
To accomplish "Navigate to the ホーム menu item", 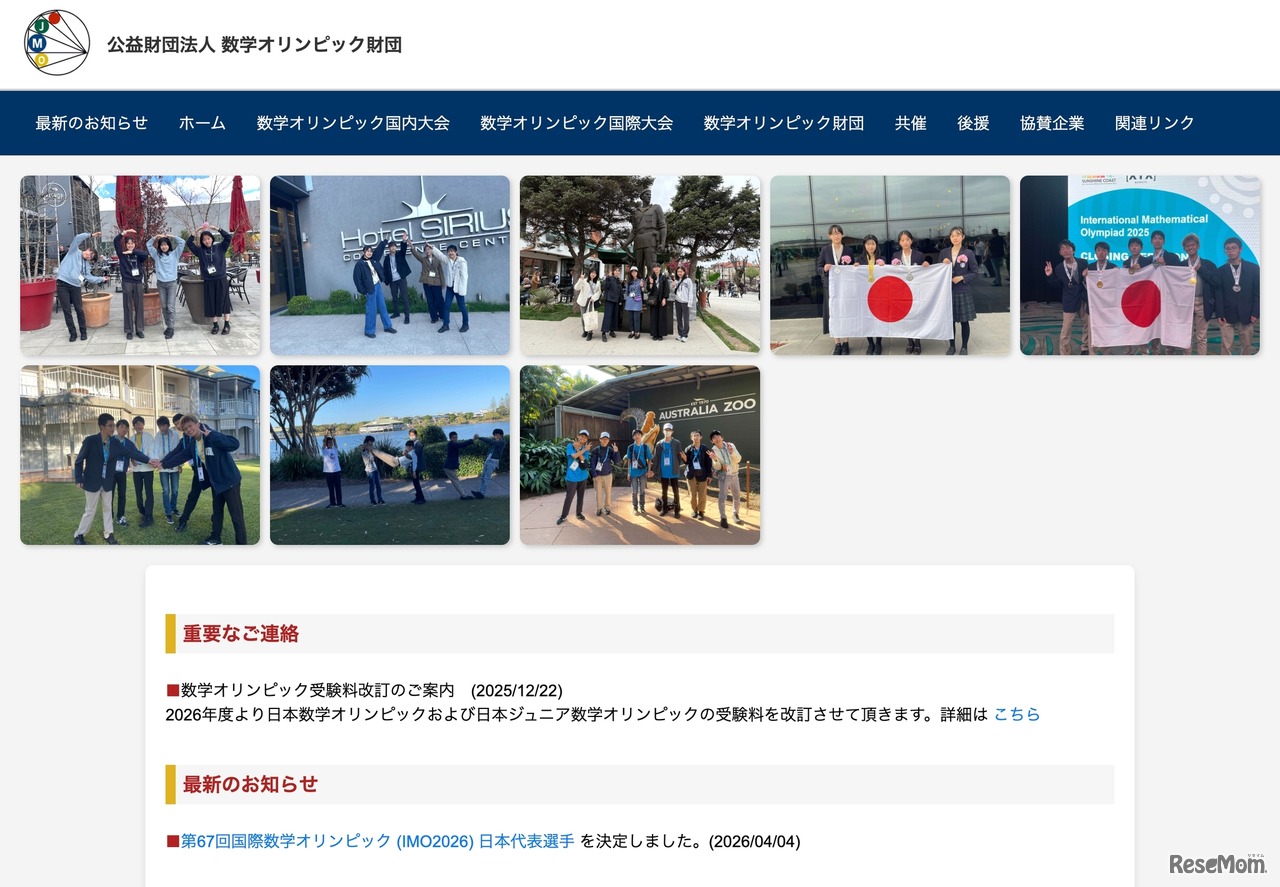I will coord(201,122).
